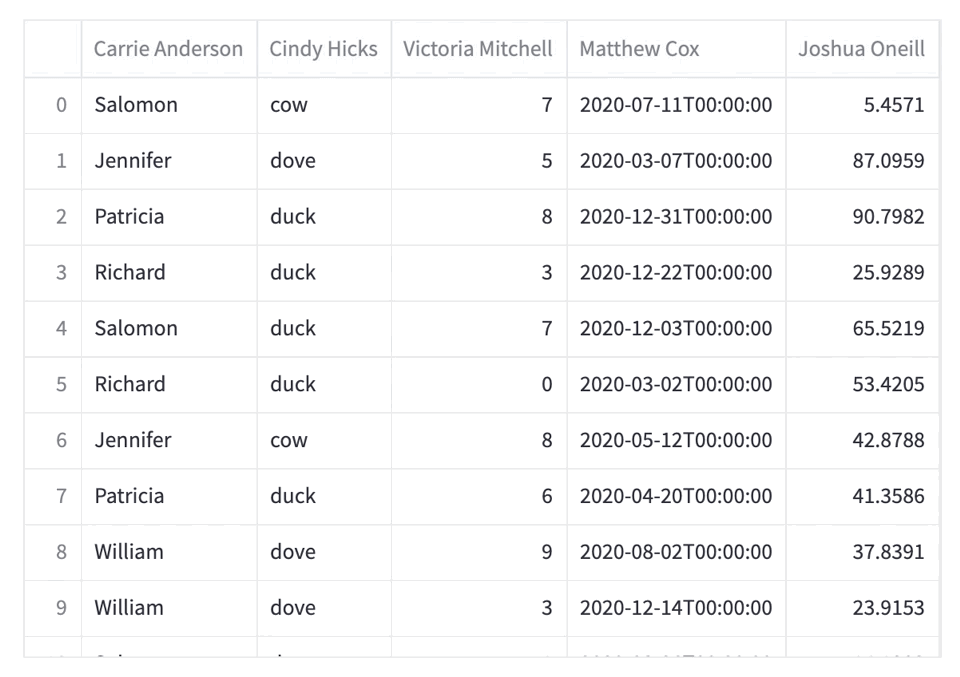Select the Joshua Oneill column header
This screenshot has height=677, width=960.
click(x=862, y=49)
